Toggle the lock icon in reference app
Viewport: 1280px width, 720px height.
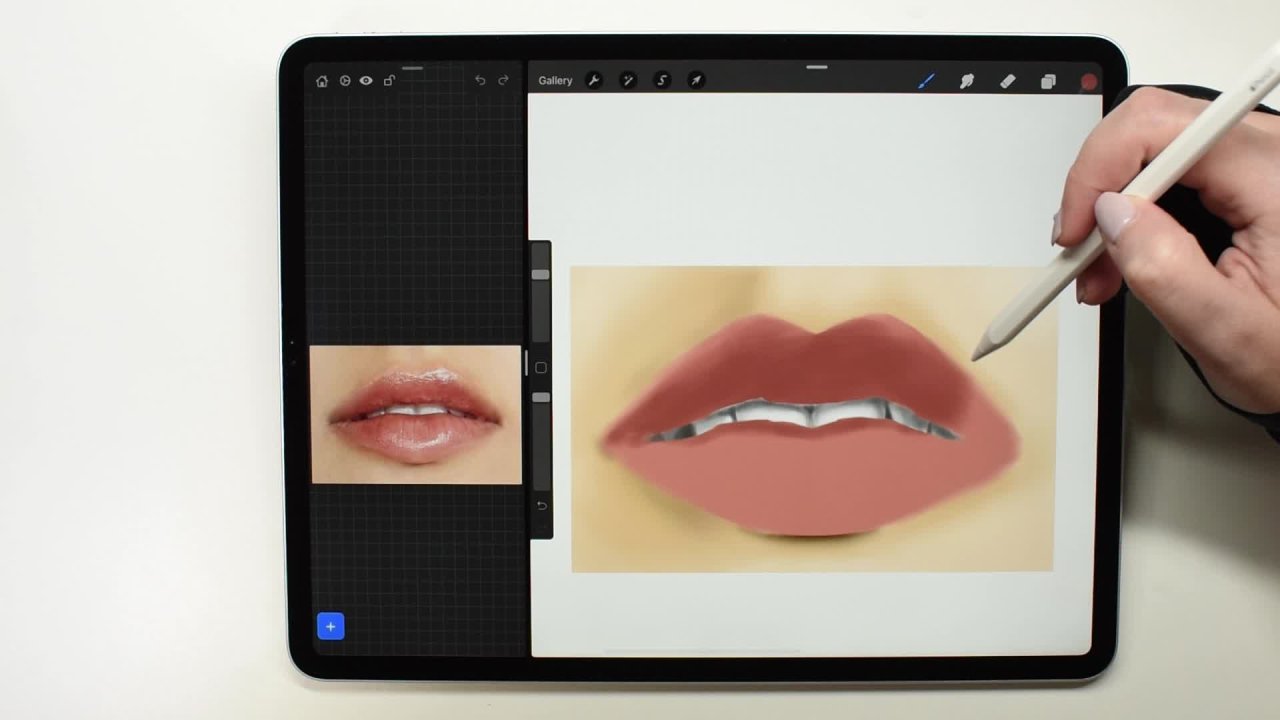point(389,81)
